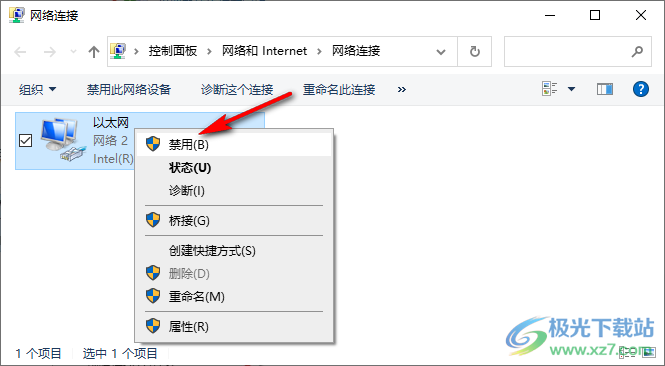Expand the chevron after 网络和 Internet breadcrumb
Viewport: 665px width, 366px height.
coord(319,51)
